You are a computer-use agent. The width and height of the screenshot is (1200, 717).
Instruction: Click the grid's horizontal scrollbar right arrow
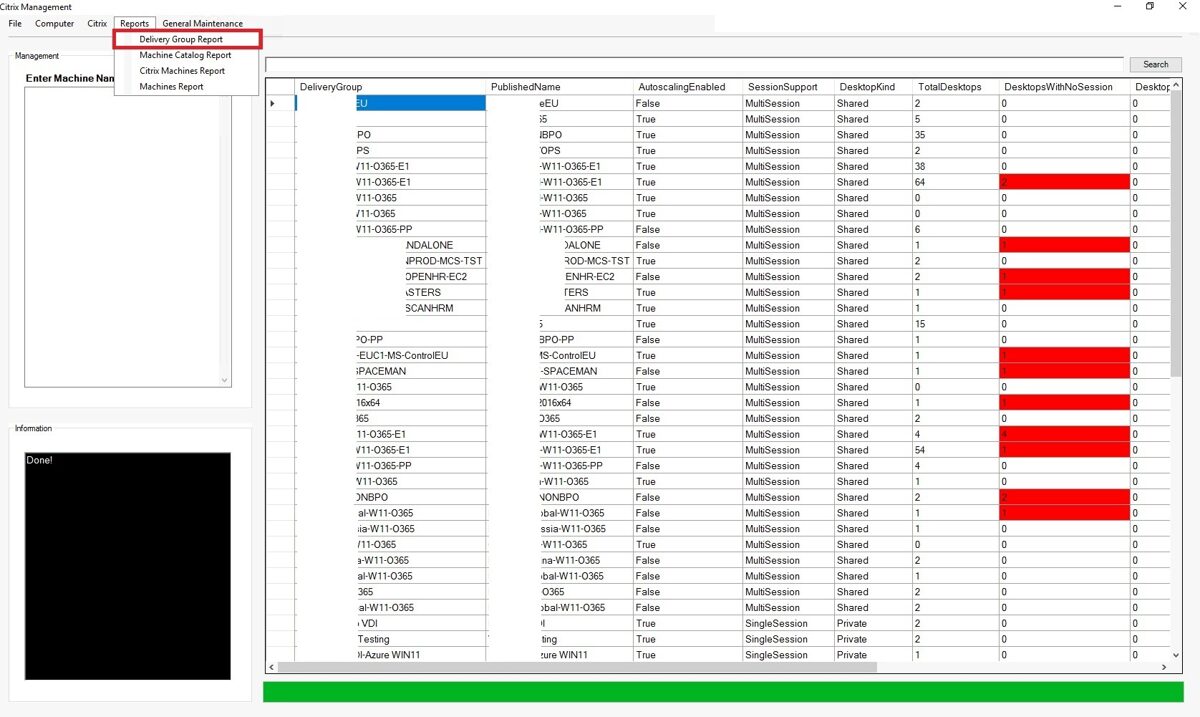pyautogui.click(x=1163, y=667)
